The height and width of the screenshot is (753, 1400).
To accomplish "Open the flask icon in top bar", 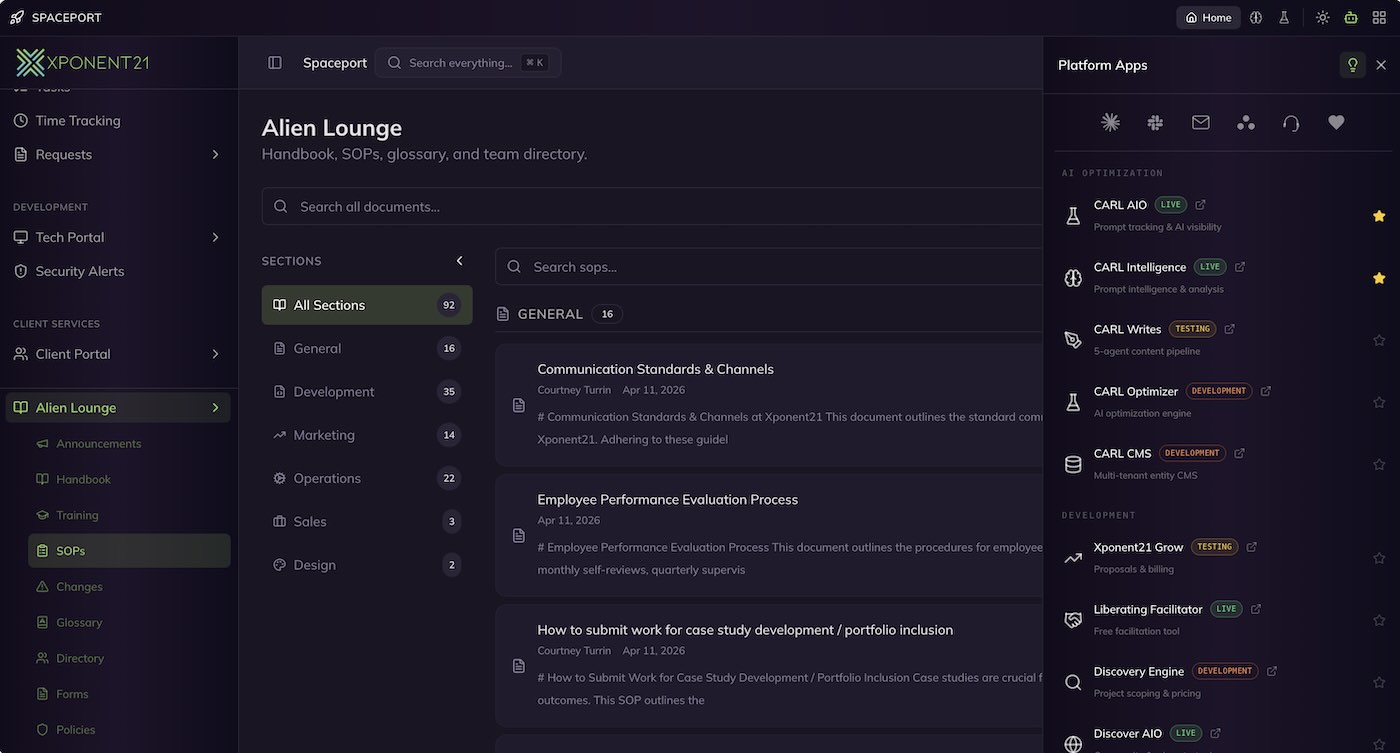I will [1284, 17].
